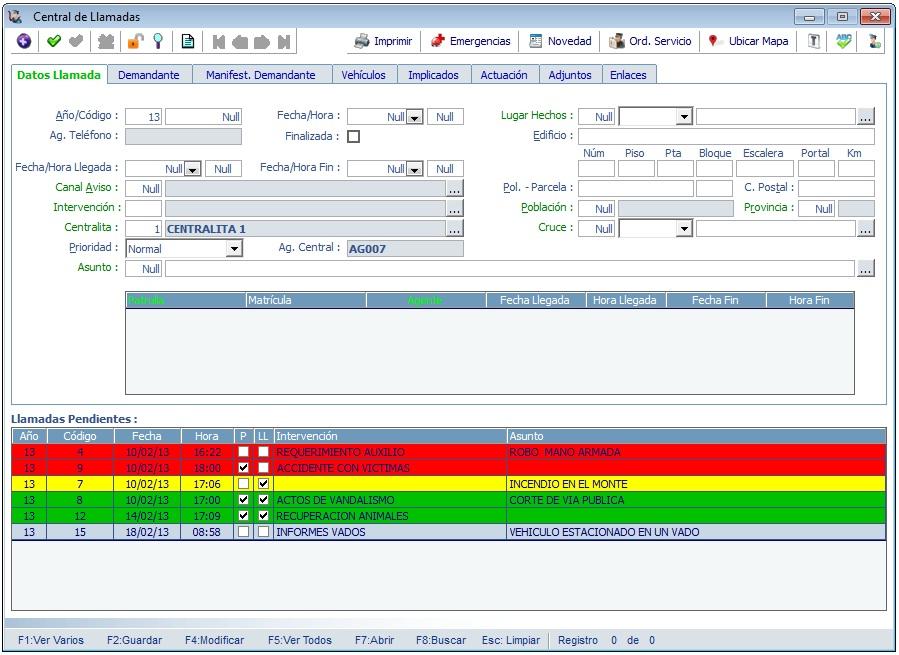This screenshot has height=655, width=899.
Task: Open Novedad from the toolbar
Action: (x=560, y=41)
